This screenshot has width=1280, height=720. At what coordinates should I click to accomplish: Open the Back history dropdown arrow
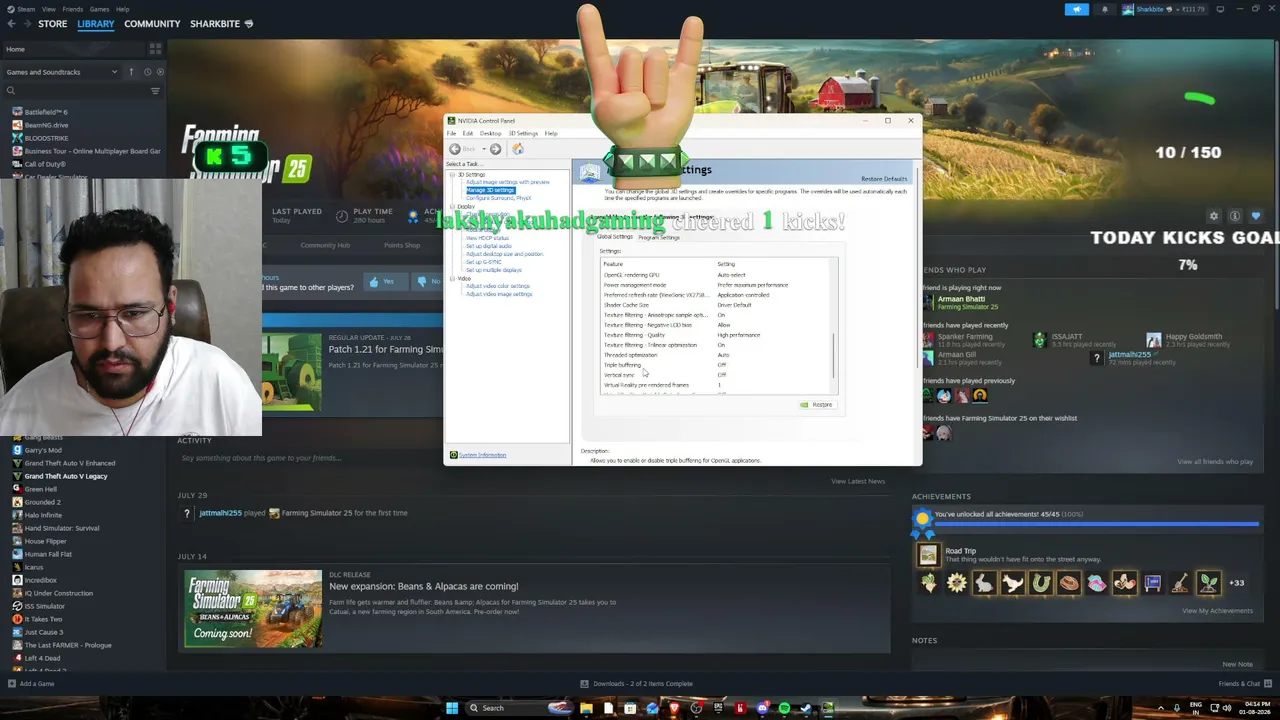[x=482, y=149]
